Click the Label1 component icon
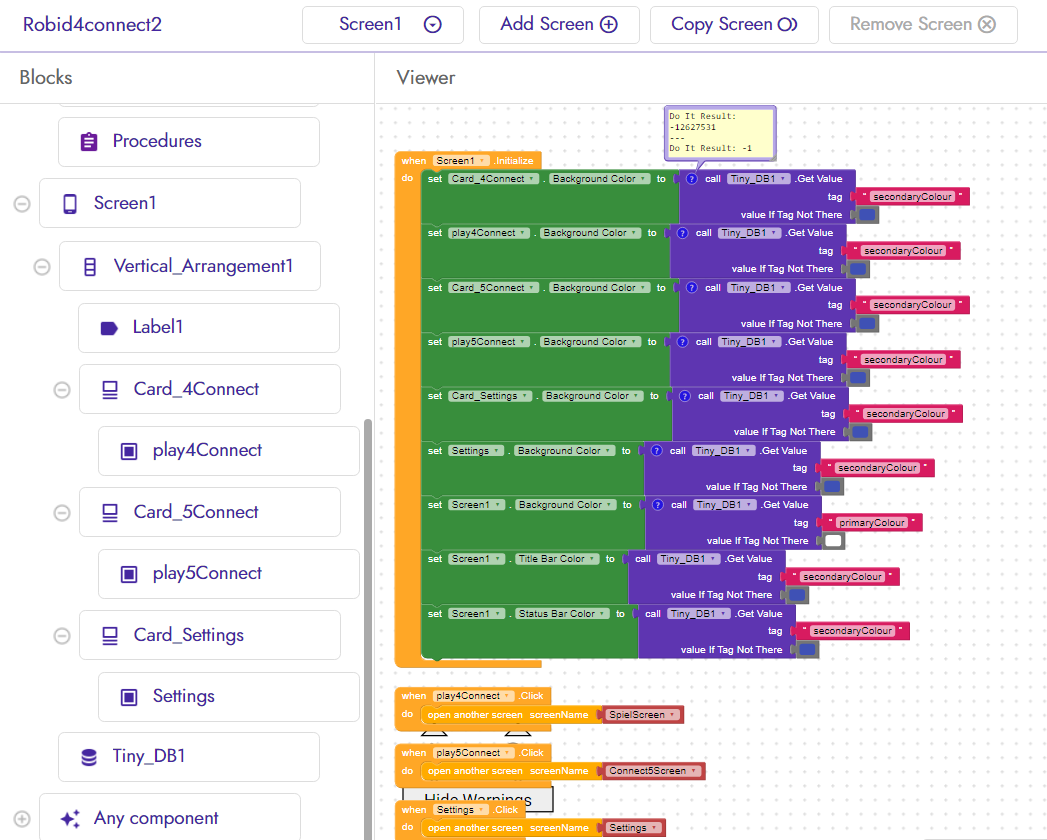The height and width of the screenshot is (840, 1047). (108, 327)
